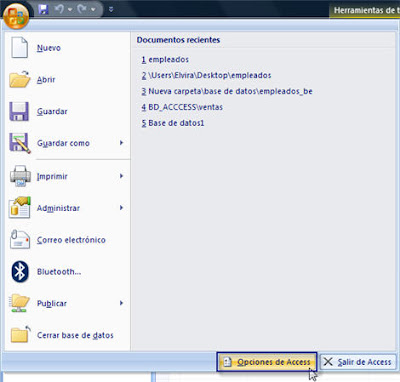The image size is (400, 382).
Task: Select the Nuevo menu label
Action: tap(49, 48)
